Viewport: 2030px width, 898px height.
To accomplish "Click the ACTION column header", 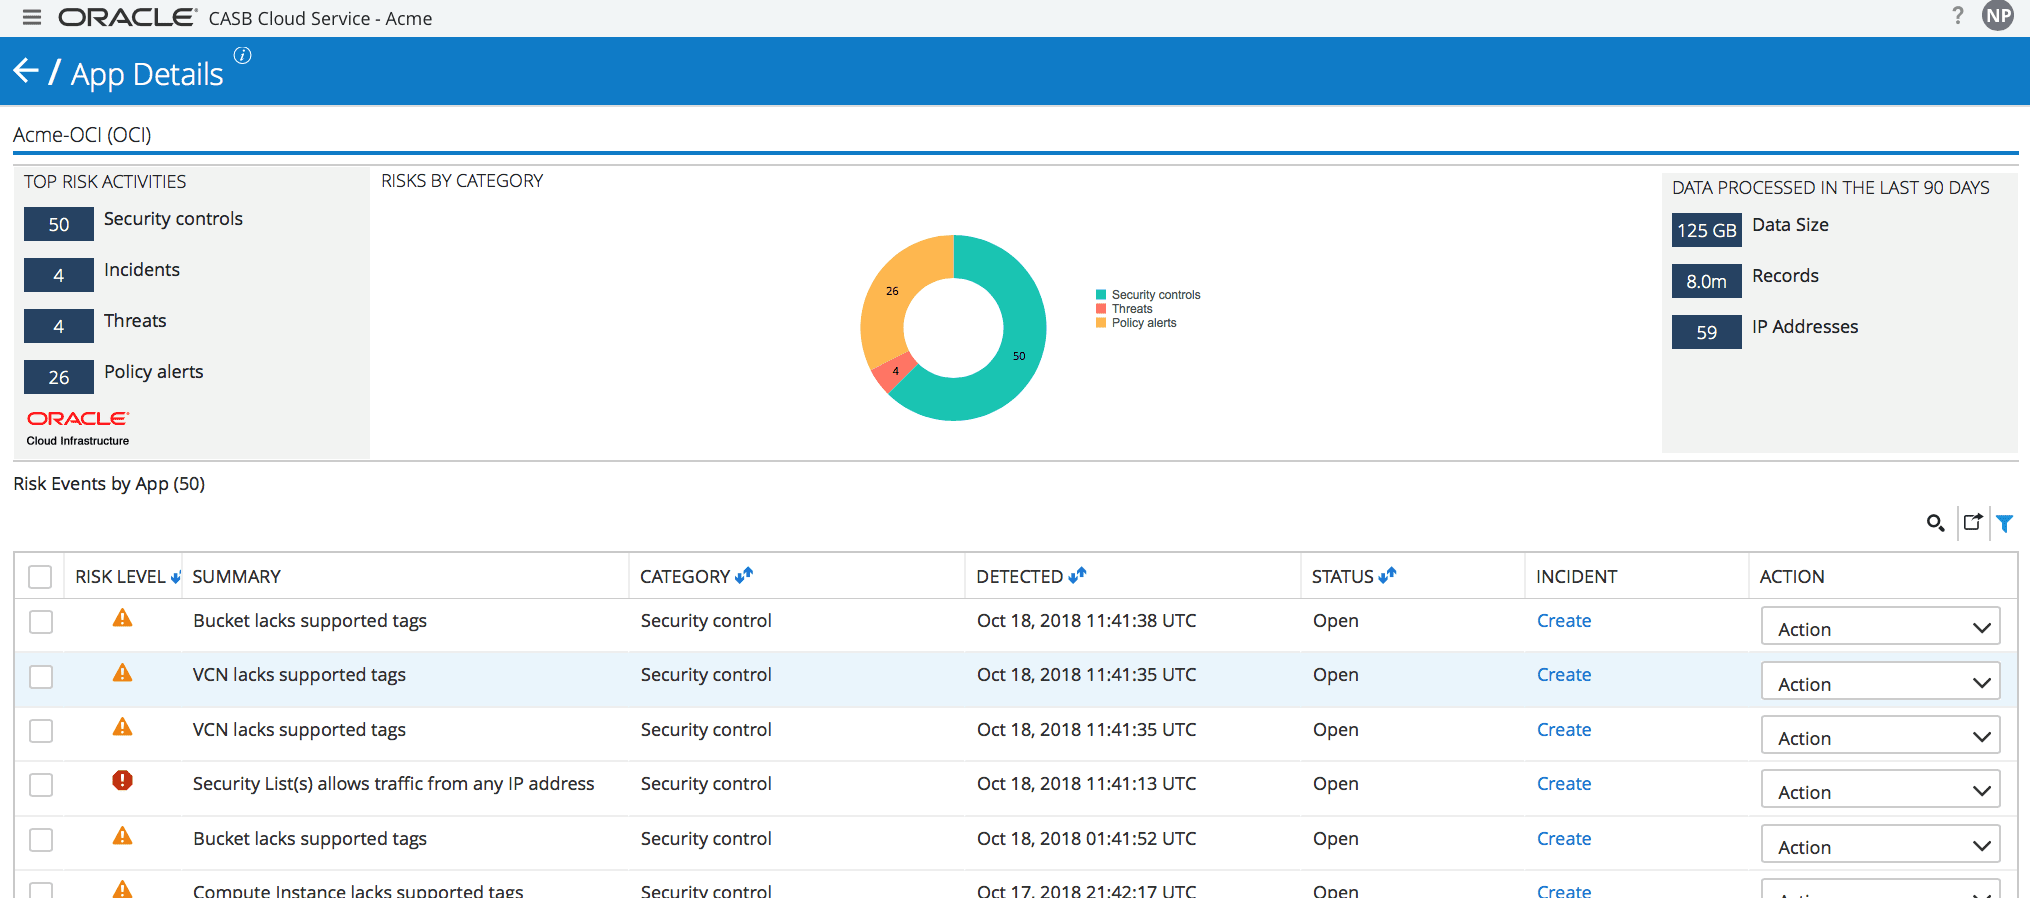I will point(1792,577).
